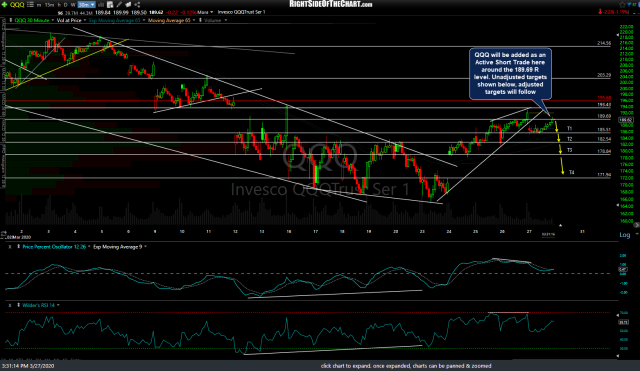Toggle the Log scale button

[625, 235]
